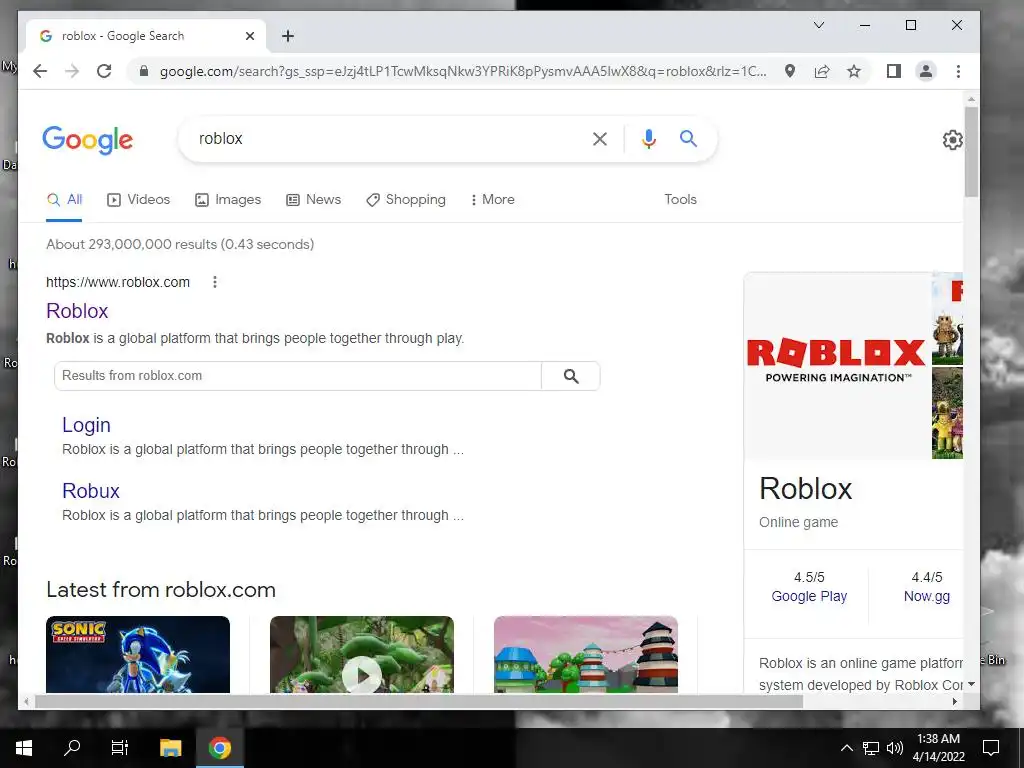The height and width of the screenshot is (768, 1024).
Task: Open location settings pin in address bar
Action: click(790, 71)
